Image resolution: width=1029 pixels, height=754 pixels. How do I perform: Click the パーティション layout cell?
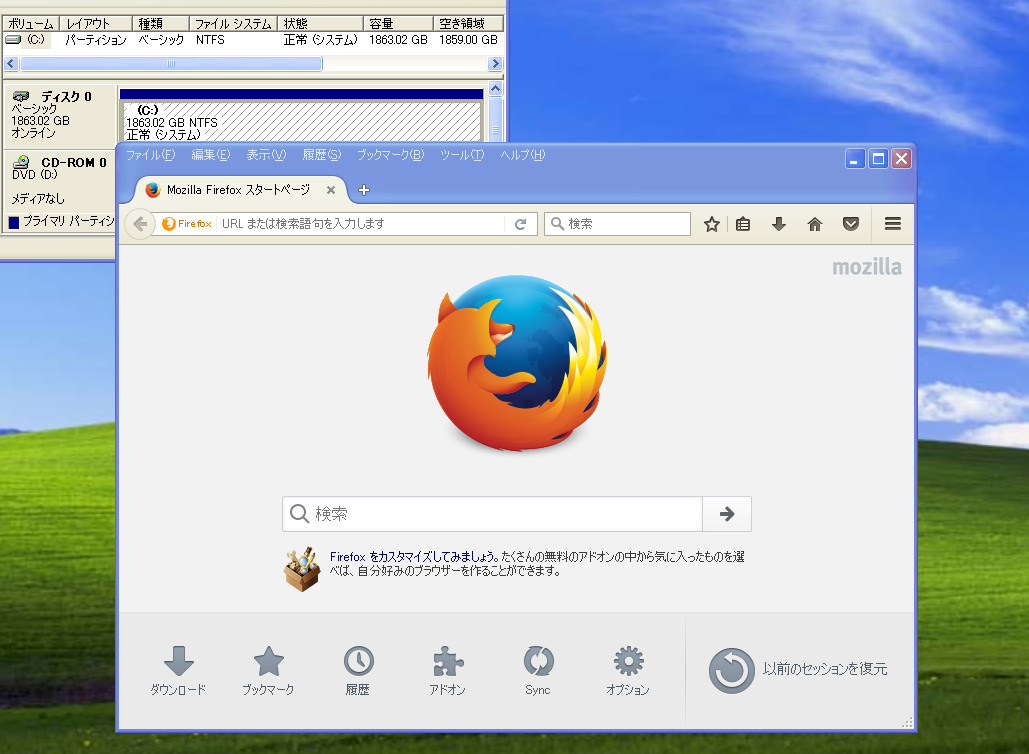(96, 40)
